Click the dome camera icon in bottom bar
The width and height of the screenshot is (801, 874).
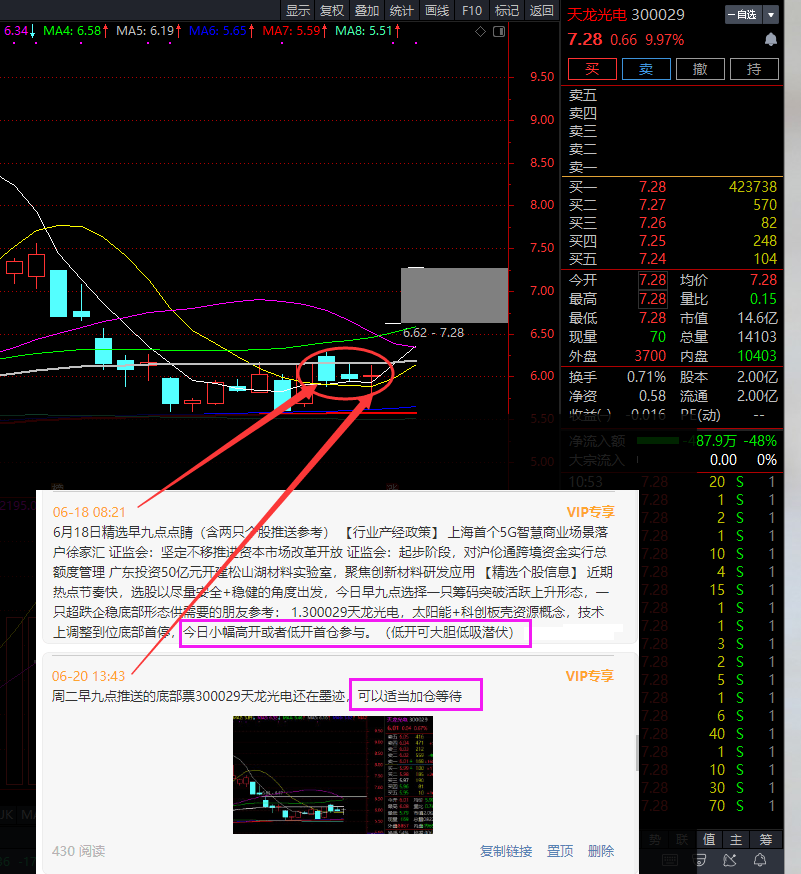699,860
